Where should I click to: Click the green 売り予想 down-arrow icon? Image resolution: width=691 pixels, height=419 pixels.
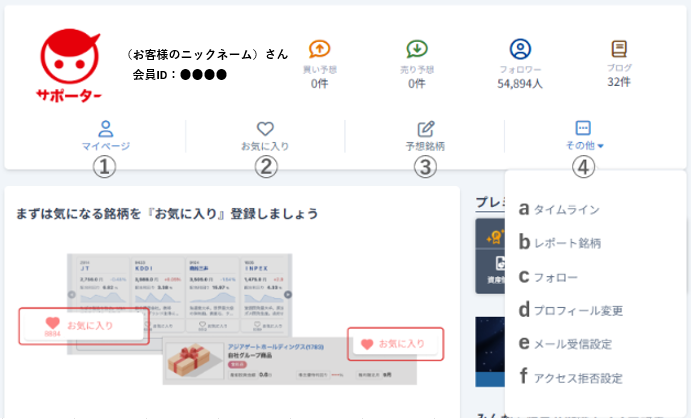tap(417, 49)
